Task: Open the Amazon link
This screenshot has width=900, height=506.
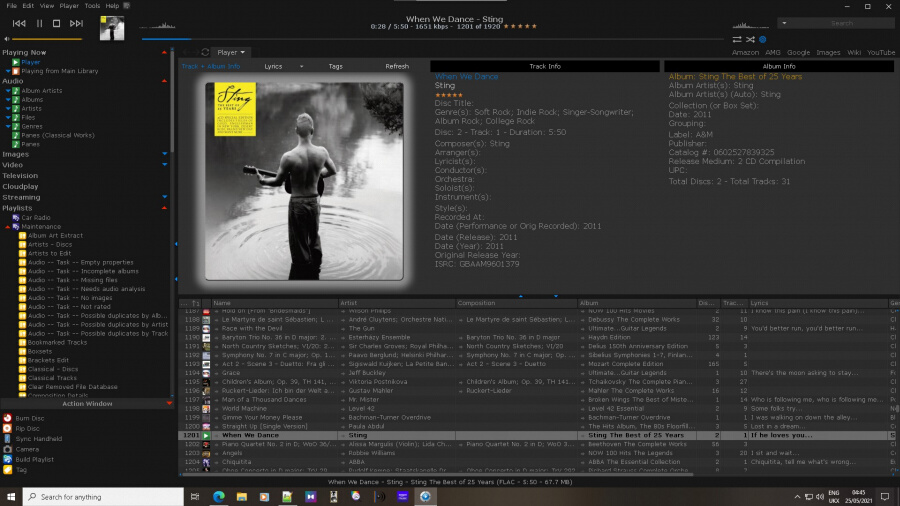Action: [x=745, y=52]
